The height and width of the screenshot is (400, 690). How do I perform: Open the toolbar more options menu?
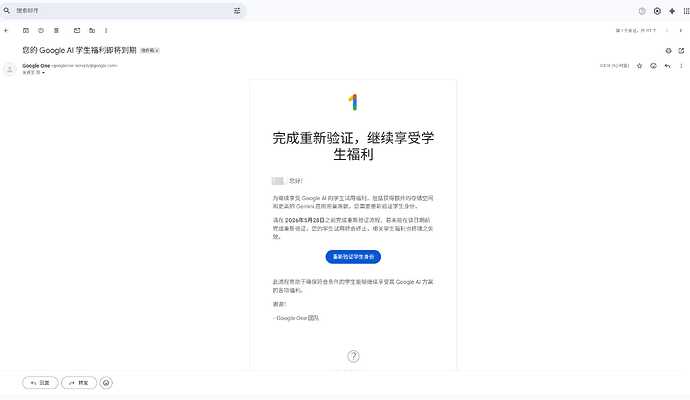[106, 30]
